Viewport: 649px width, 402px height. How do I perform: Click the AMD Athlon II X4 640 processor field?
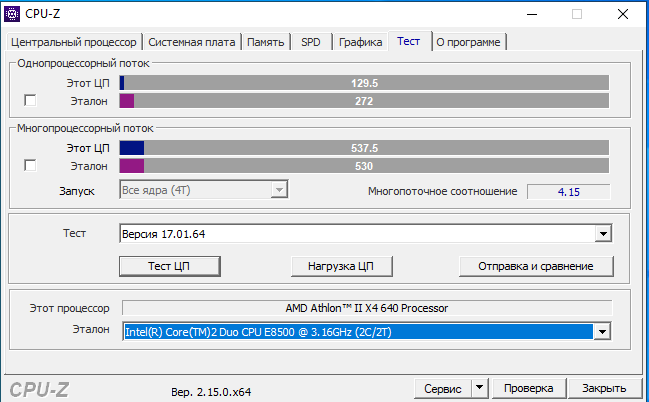click(367, 308)
